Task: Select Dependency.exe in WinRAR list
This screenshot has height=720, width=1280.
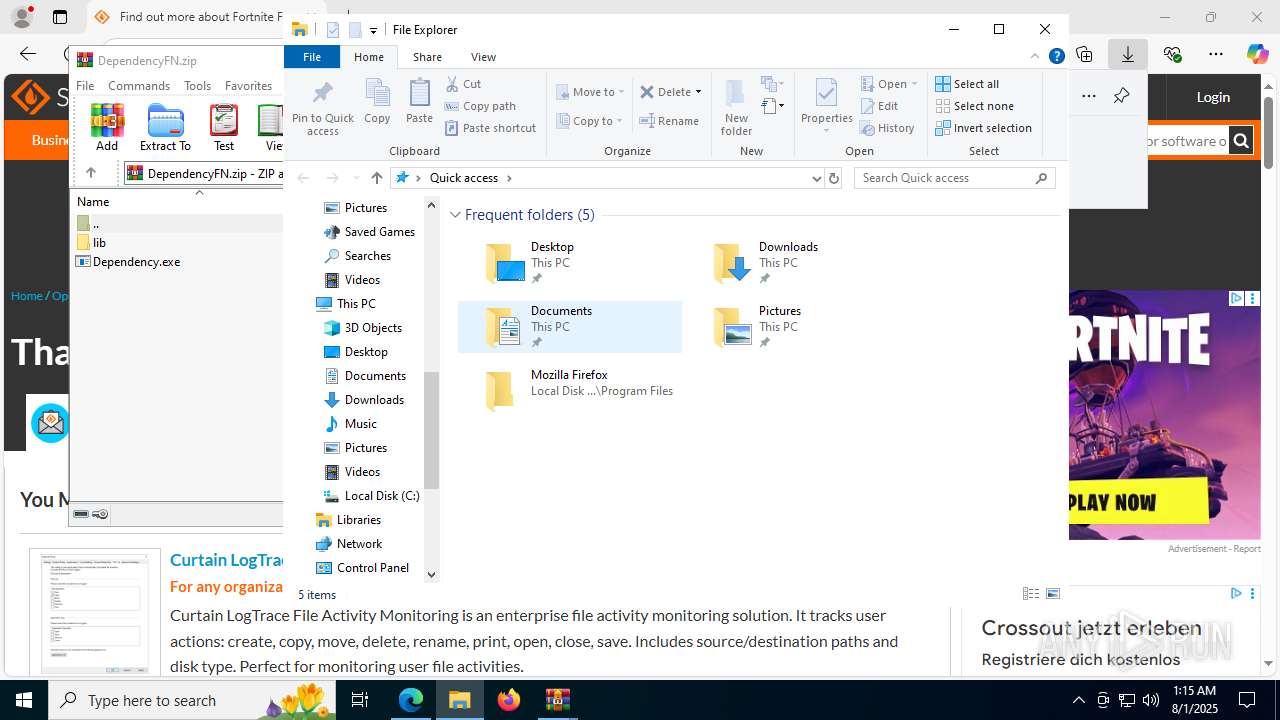Action: [x=128, y=262]
